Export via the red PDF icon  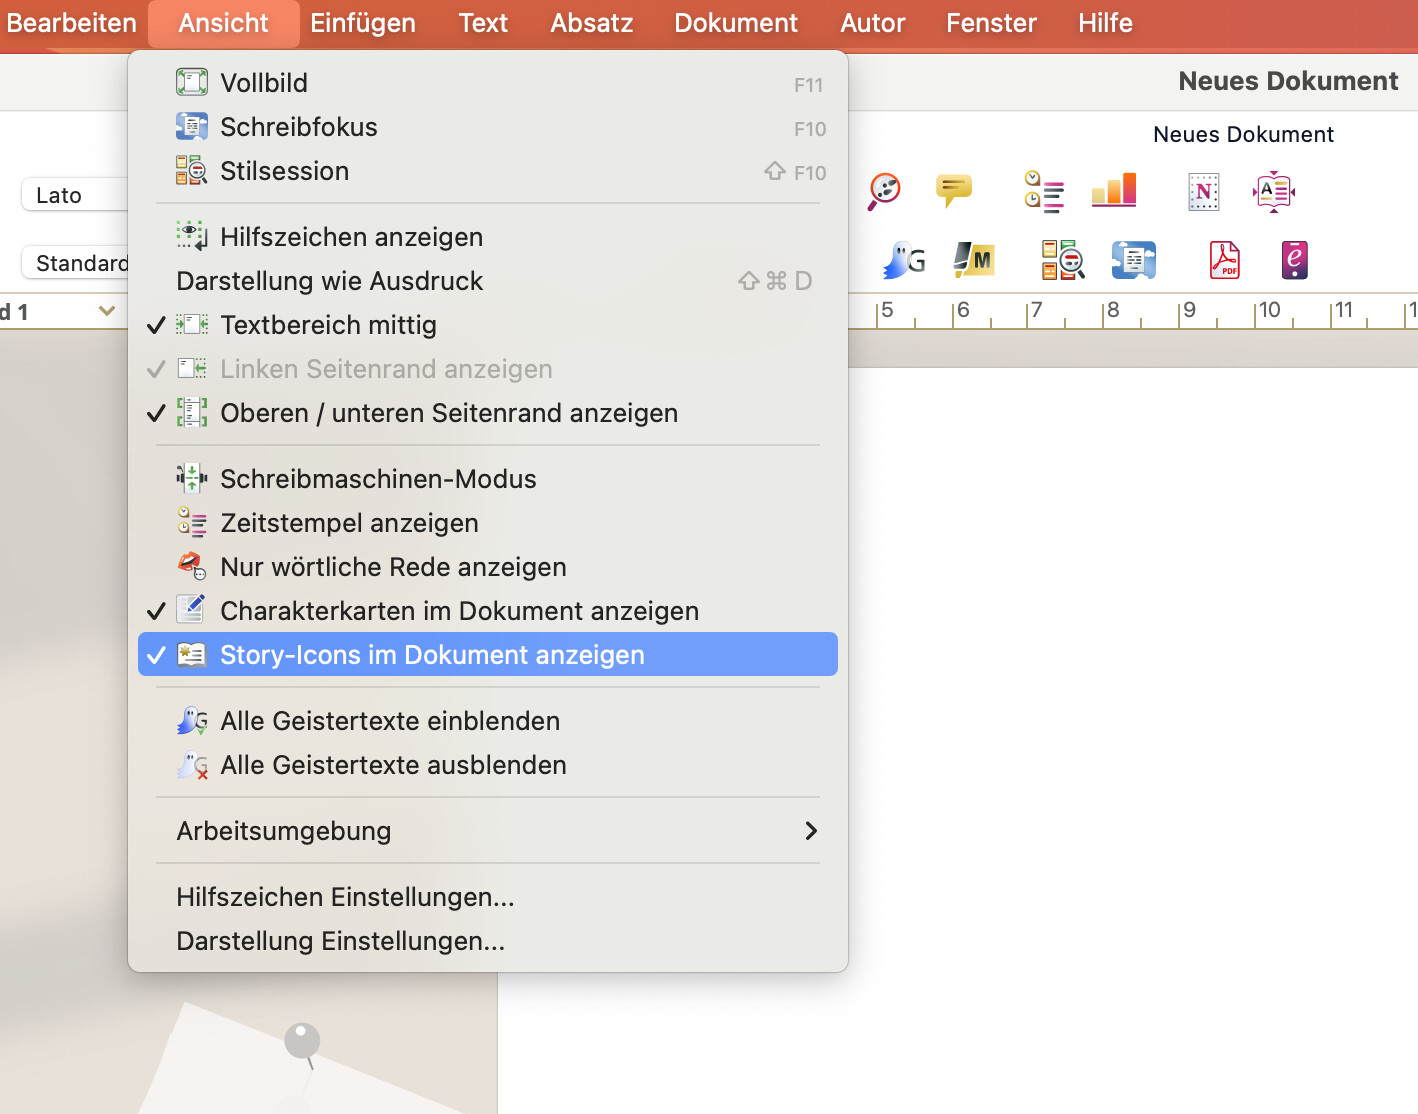tap(1224, 260)
